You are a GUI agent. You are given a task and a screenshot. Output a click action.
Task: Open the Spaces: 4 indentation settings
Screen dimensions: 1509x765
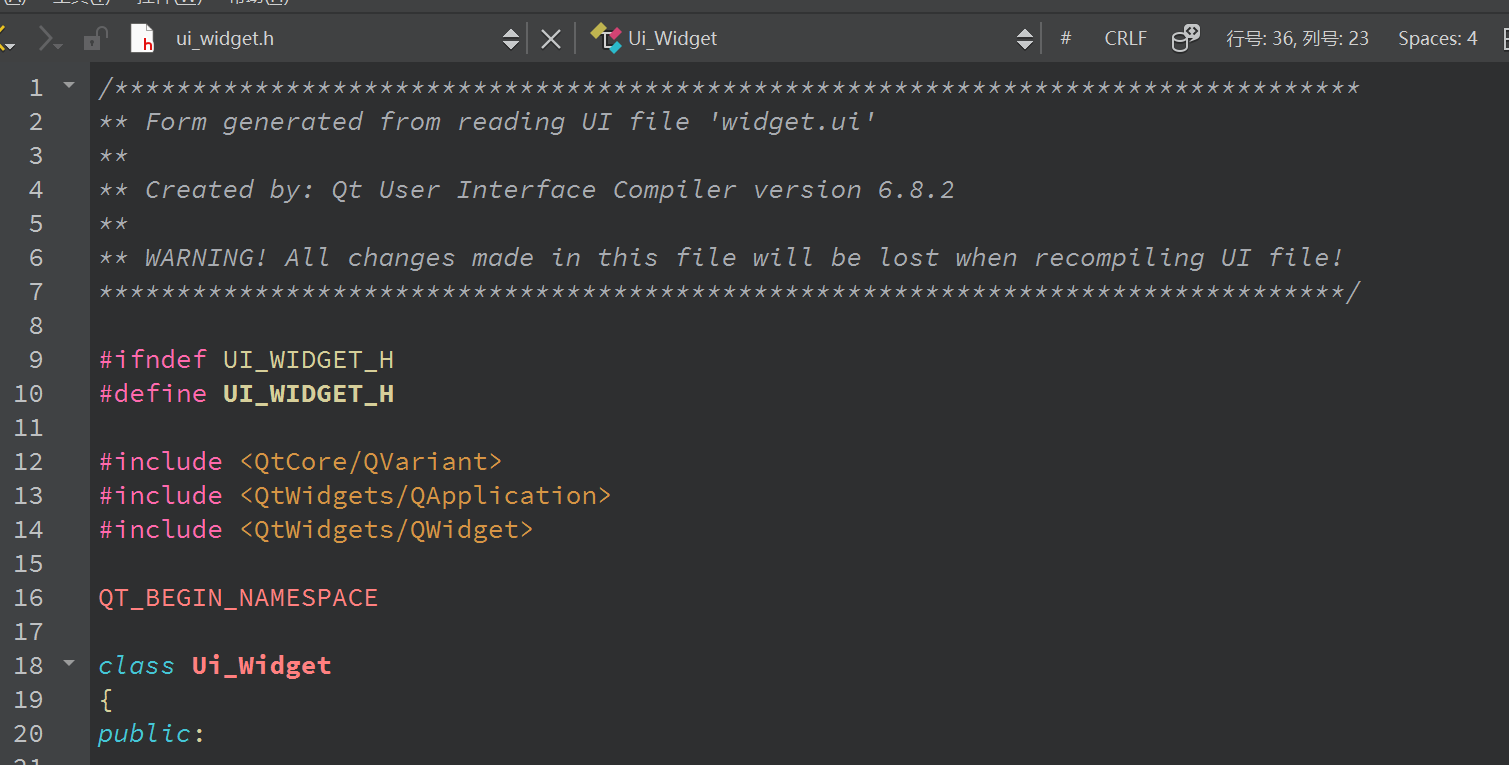pyautogui.click(x=1437, y=39)
